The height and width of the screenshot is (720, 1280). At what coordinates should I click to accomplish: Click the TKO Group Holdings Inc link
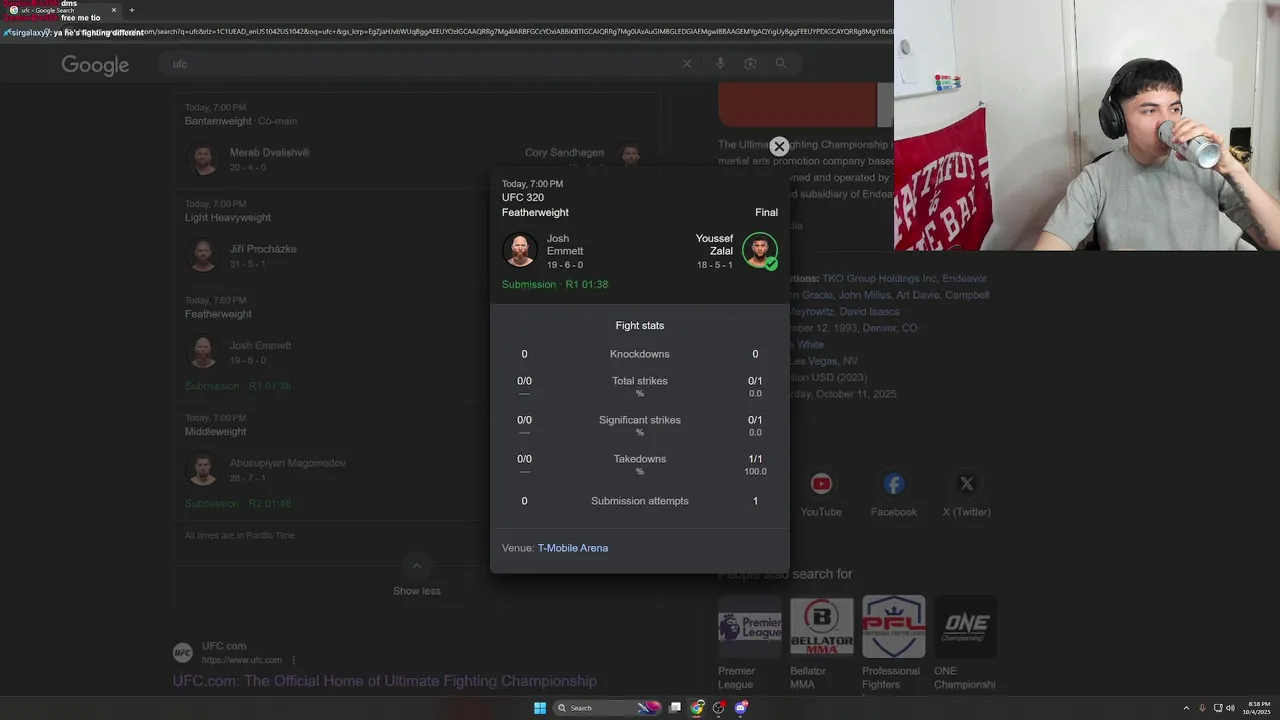click(879, 279)
